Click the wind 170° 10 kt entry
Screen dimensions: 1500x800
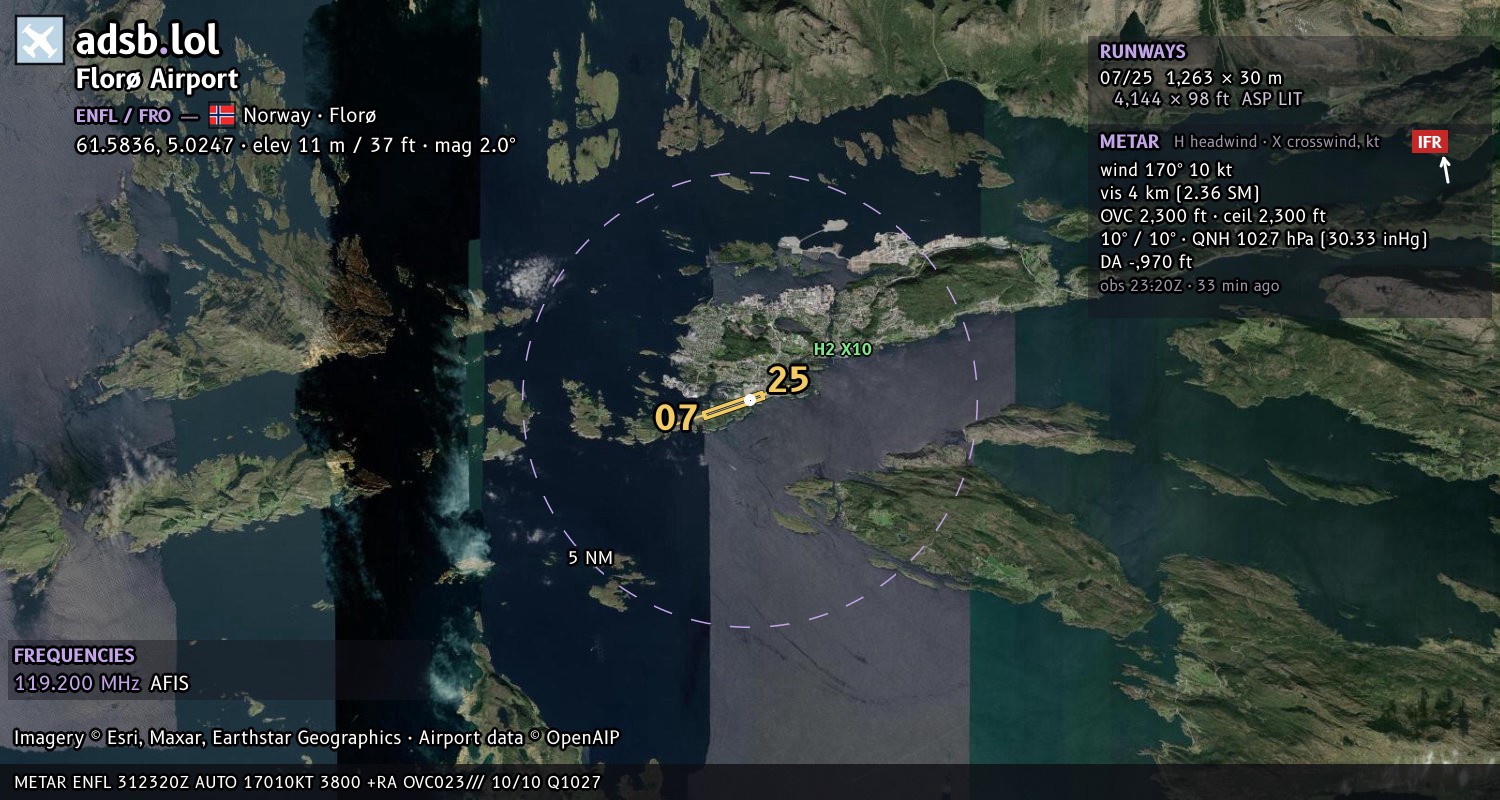(x=1166, y=170)
